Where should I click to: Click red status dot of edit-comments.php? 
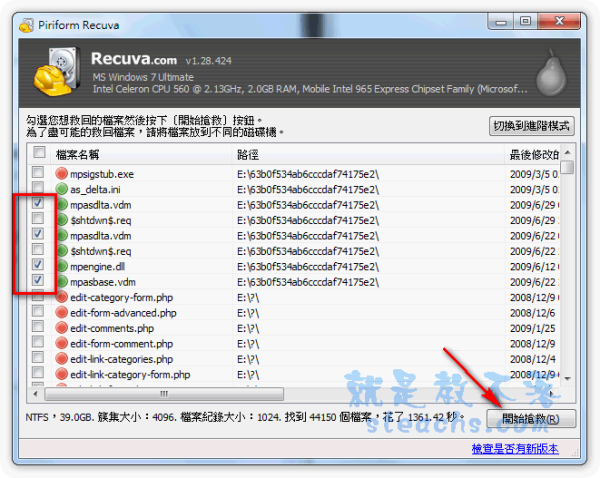coord(61,328)
